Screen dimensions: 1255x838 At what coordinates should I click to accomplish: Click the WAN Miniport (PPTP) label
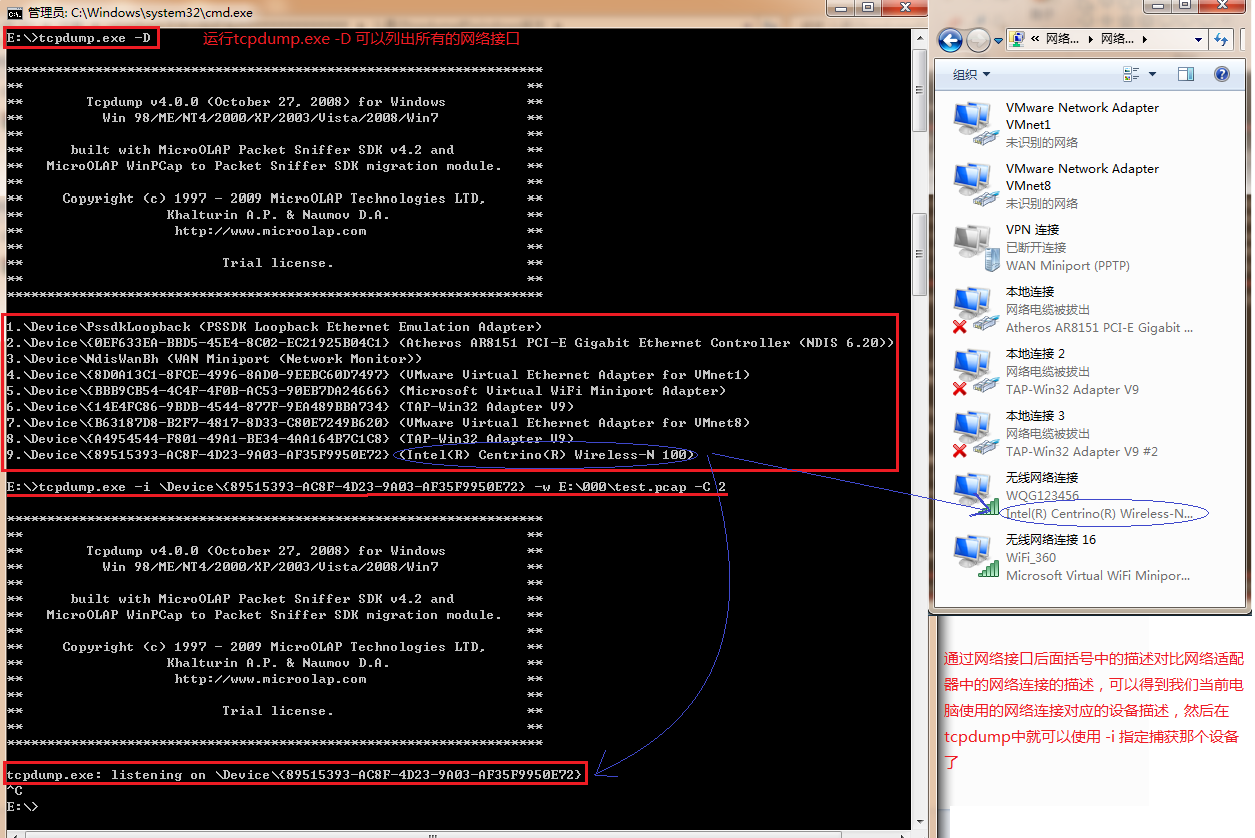tap(1070, 266)
